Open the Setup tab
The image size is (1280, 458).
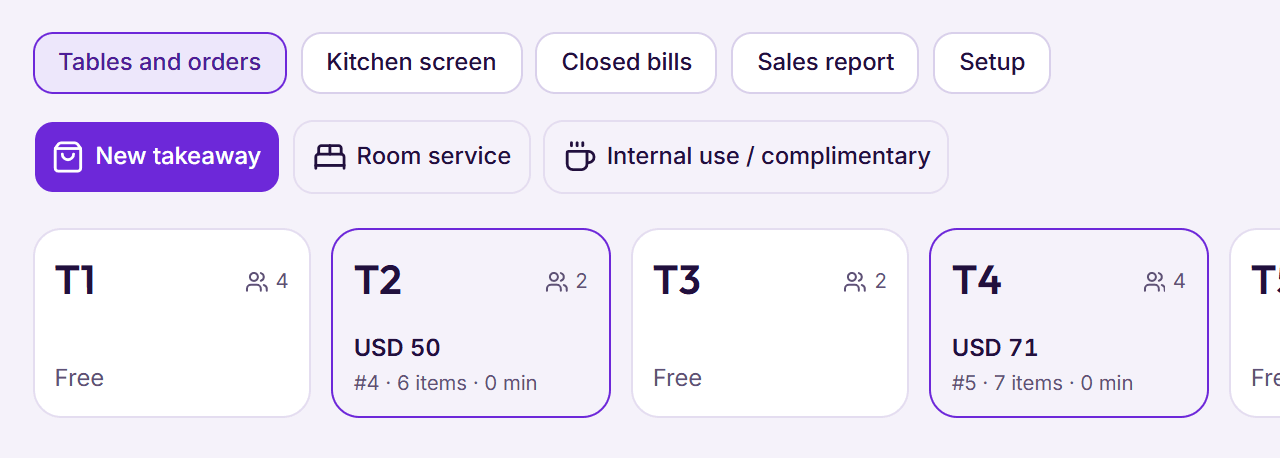(x=992, y=63)
